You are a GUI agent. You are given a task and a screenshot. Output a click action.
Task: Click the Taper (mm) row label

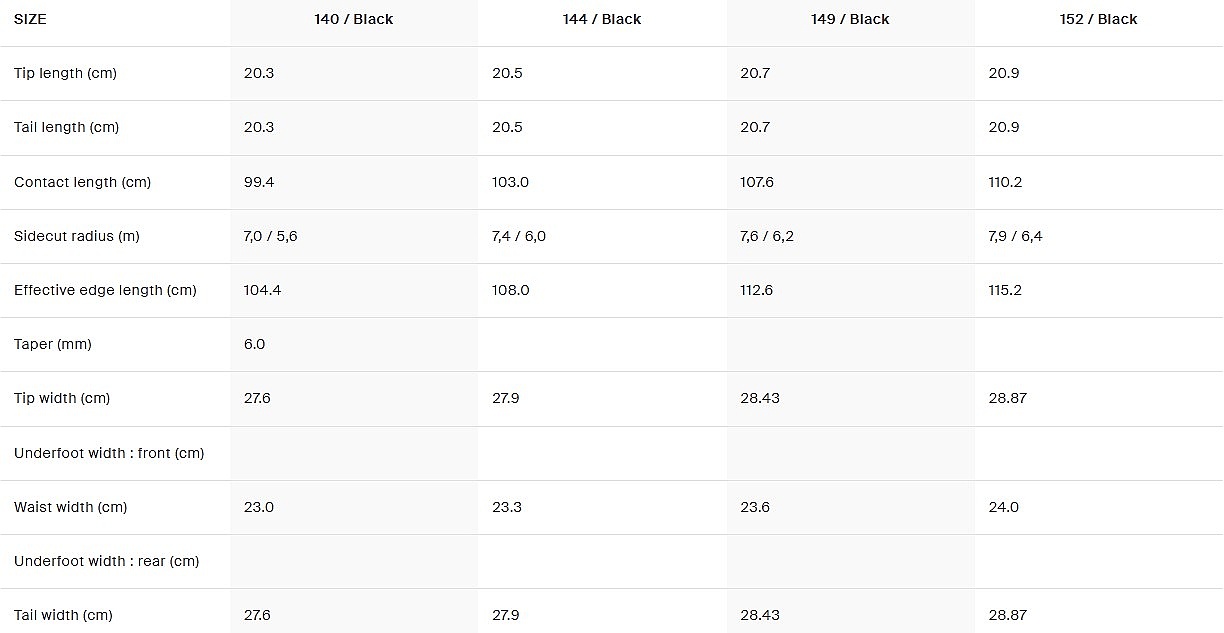click(x=52, y=344)
